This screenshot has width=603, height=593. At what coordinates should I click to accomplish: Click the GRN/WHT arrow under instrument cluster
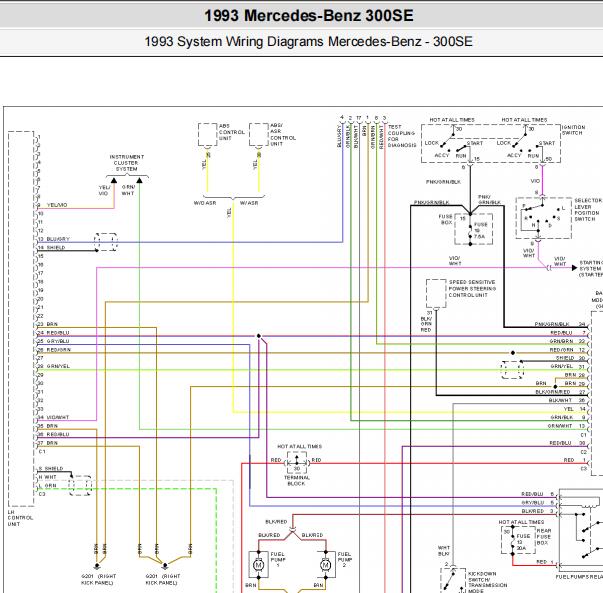pos(139,180)
